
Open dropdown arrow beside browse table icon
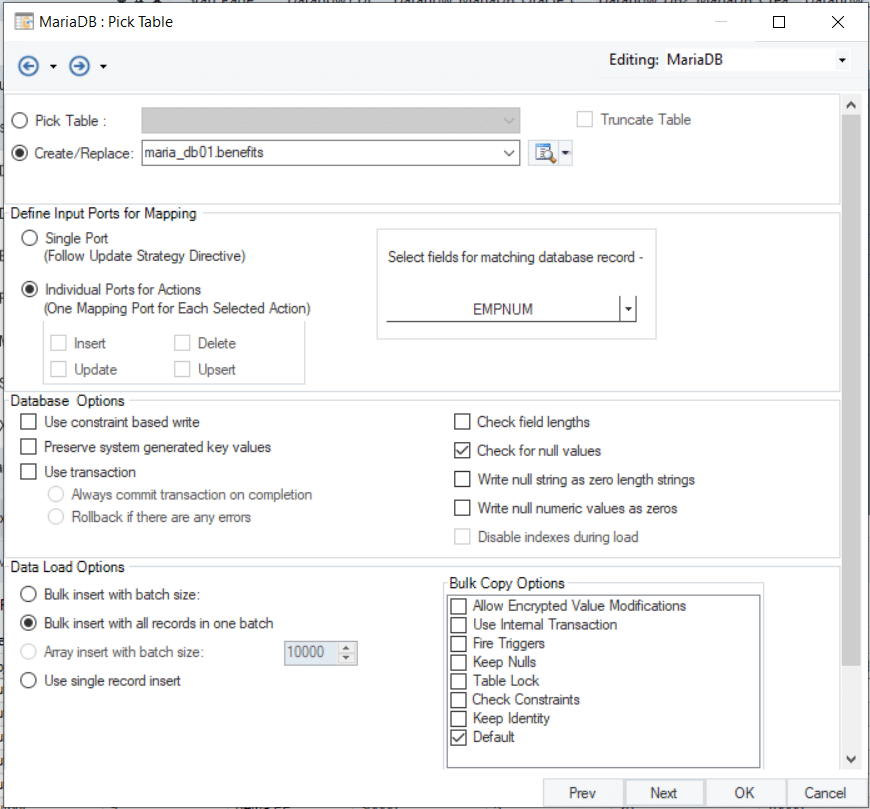tap(566, 153)
